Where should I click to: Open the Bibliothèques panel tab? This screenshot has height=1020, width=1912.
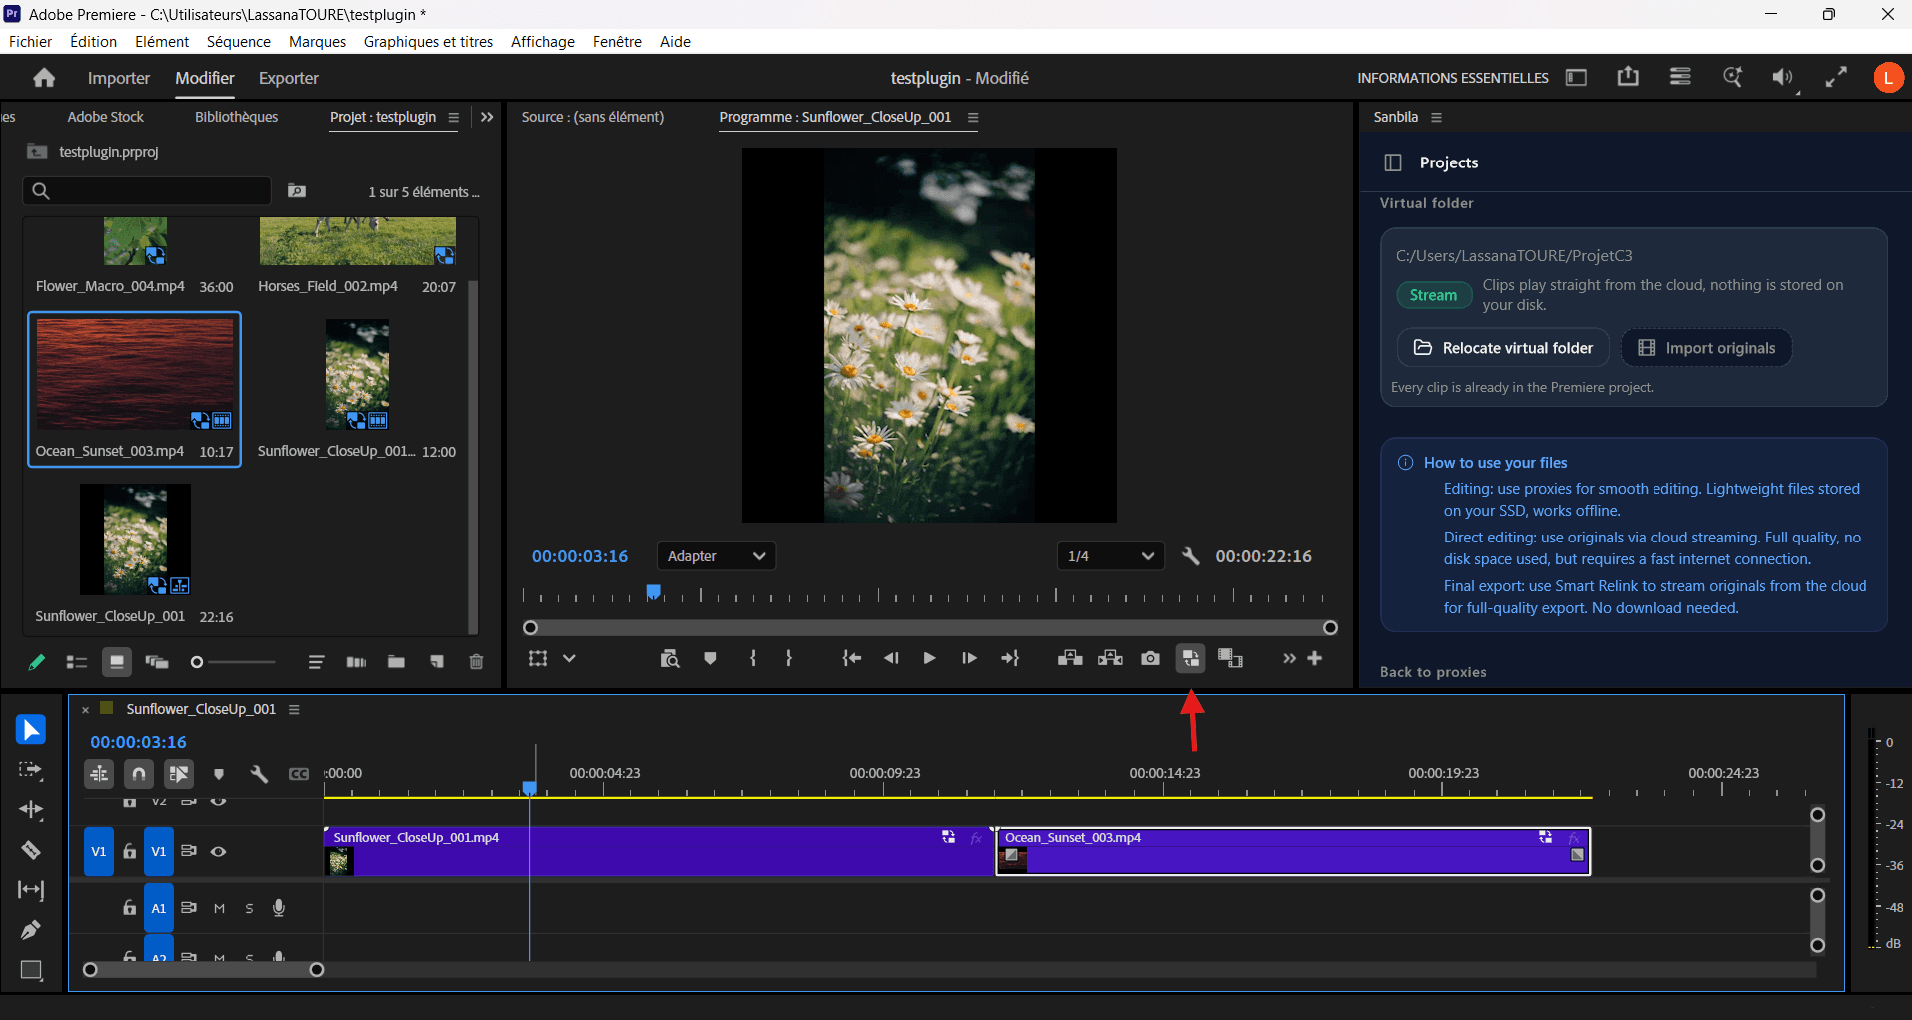click(237, 117)
